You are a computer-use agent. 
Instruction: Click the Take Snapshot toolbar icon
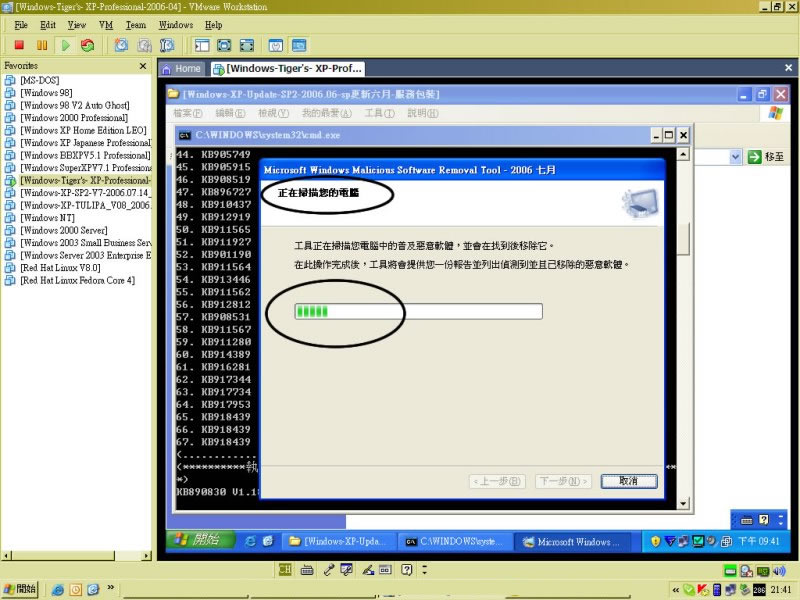pyautogui.click(x=121, y=45)
